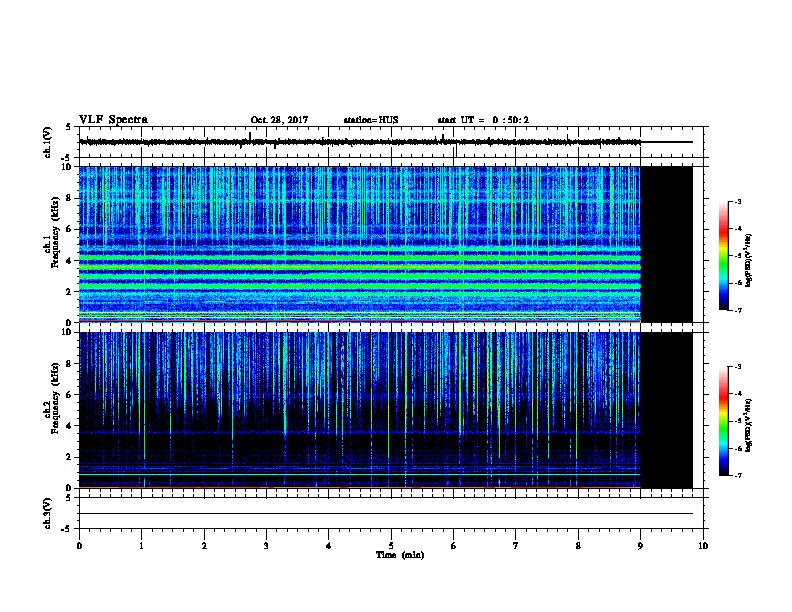Select the date text "Oct. 28, 2017"
Viewport: 792px width, 612px height.
(x=279, y=120)
